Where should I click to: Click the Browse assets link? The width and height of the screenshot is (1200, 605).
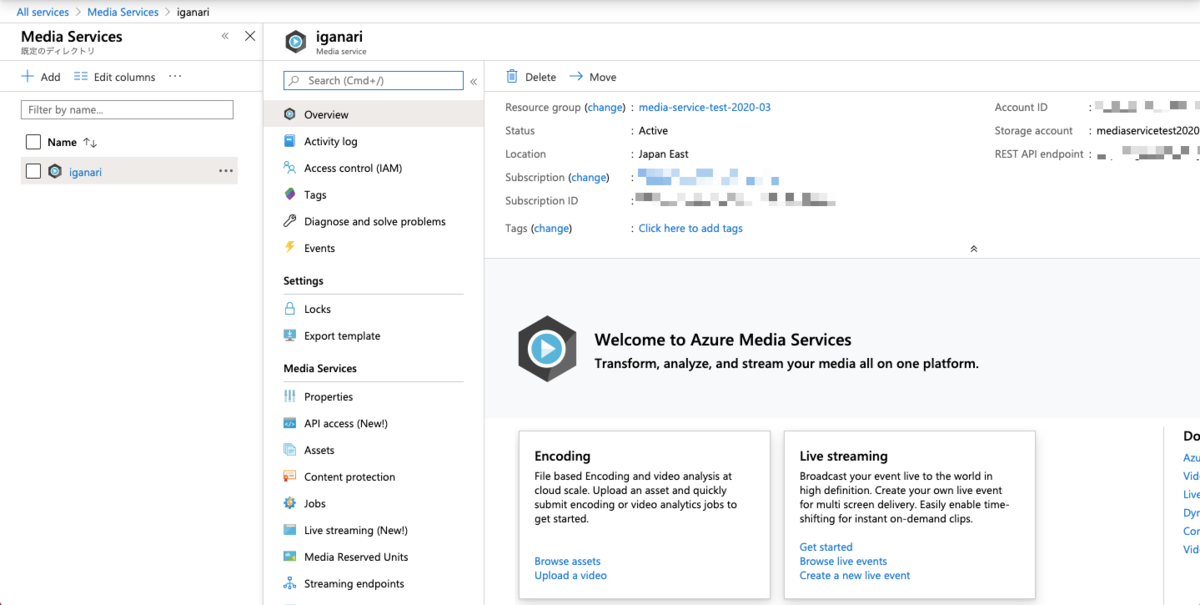567,561
